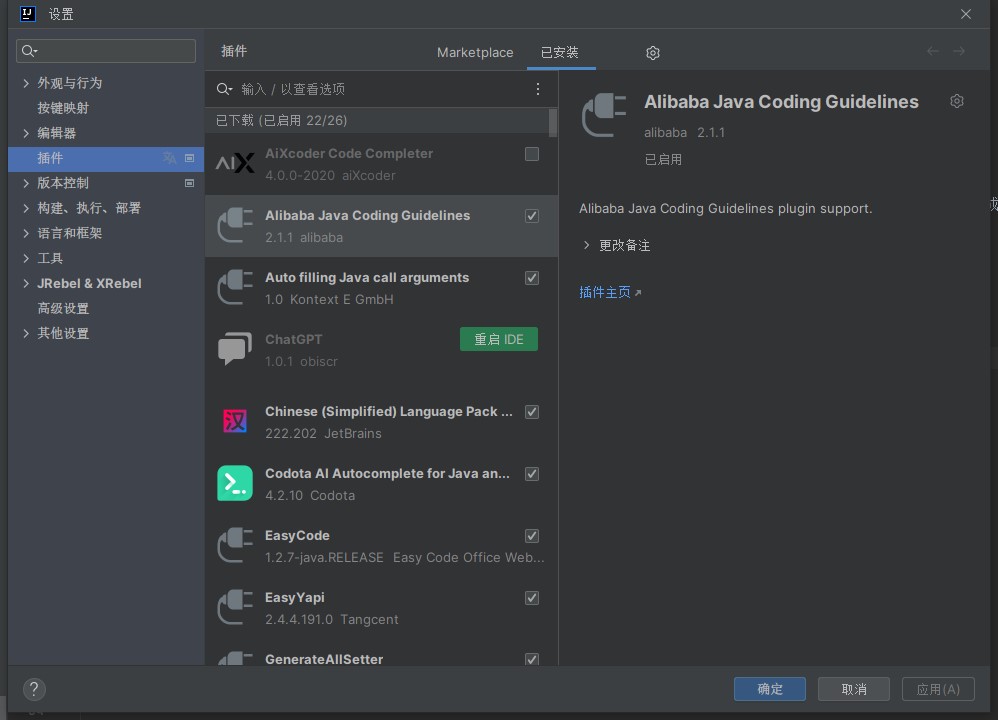Click the 已启用 status text
This screenshot has width=998, height=720.
click(x=663, y=159)
